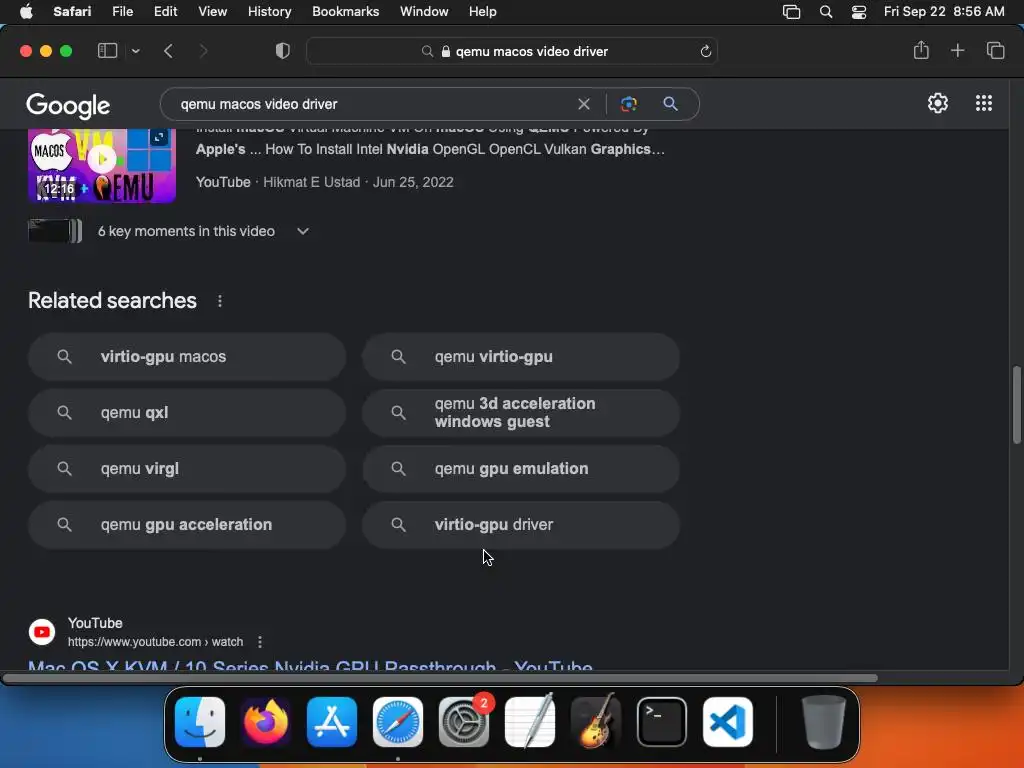Open Trash in the Dock
Viewport: 1024px width, 768px height.
(x=823, y=722)
